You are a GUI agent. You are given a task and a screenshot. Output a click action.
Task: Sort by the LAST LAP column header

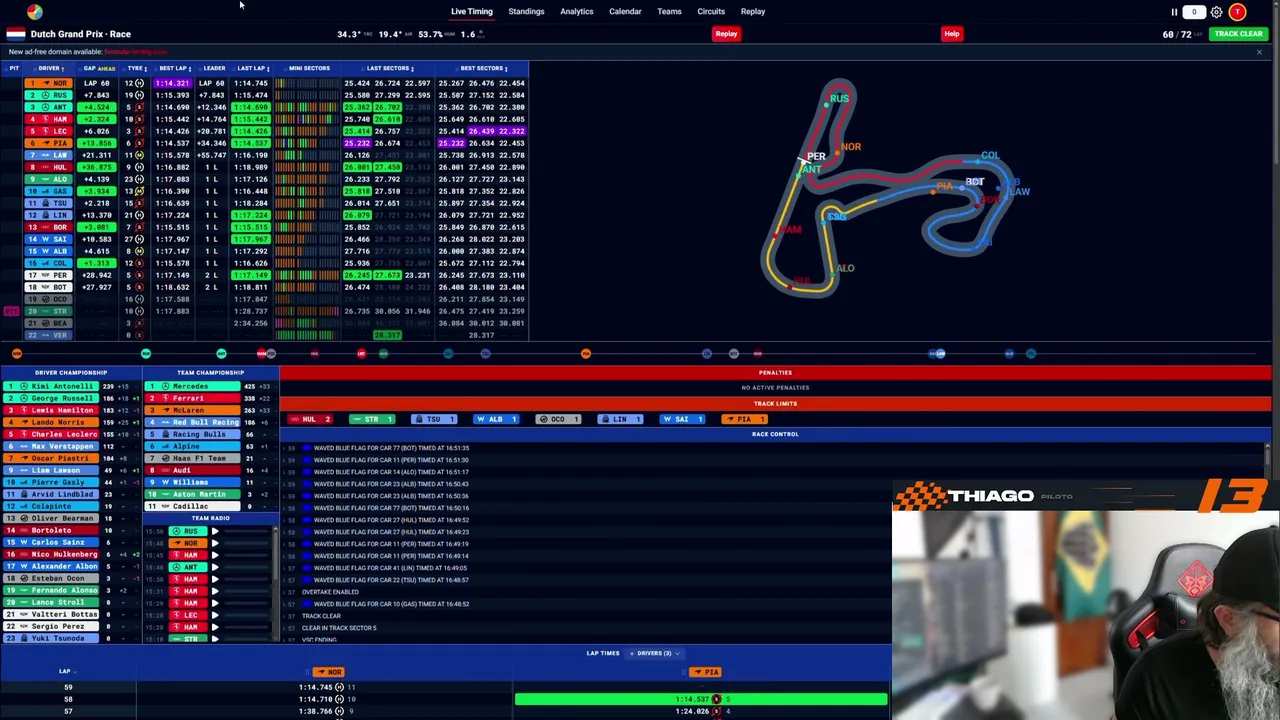(253, 68)
